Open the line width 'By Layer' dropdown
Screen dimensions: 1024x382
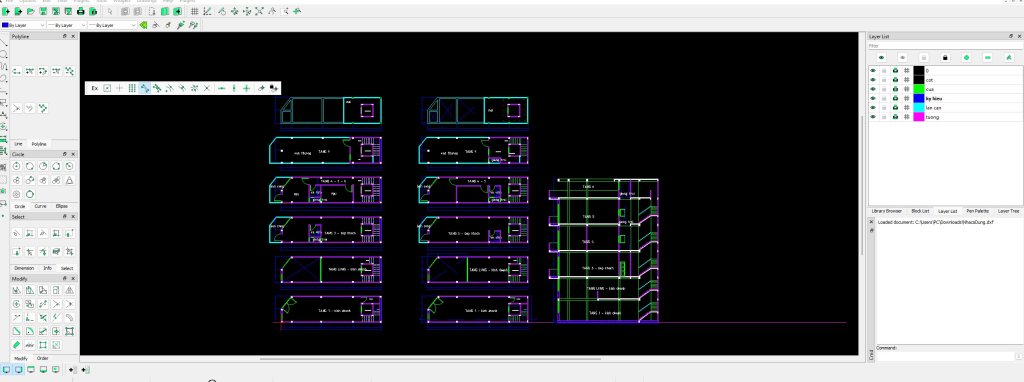coord(67,25)
